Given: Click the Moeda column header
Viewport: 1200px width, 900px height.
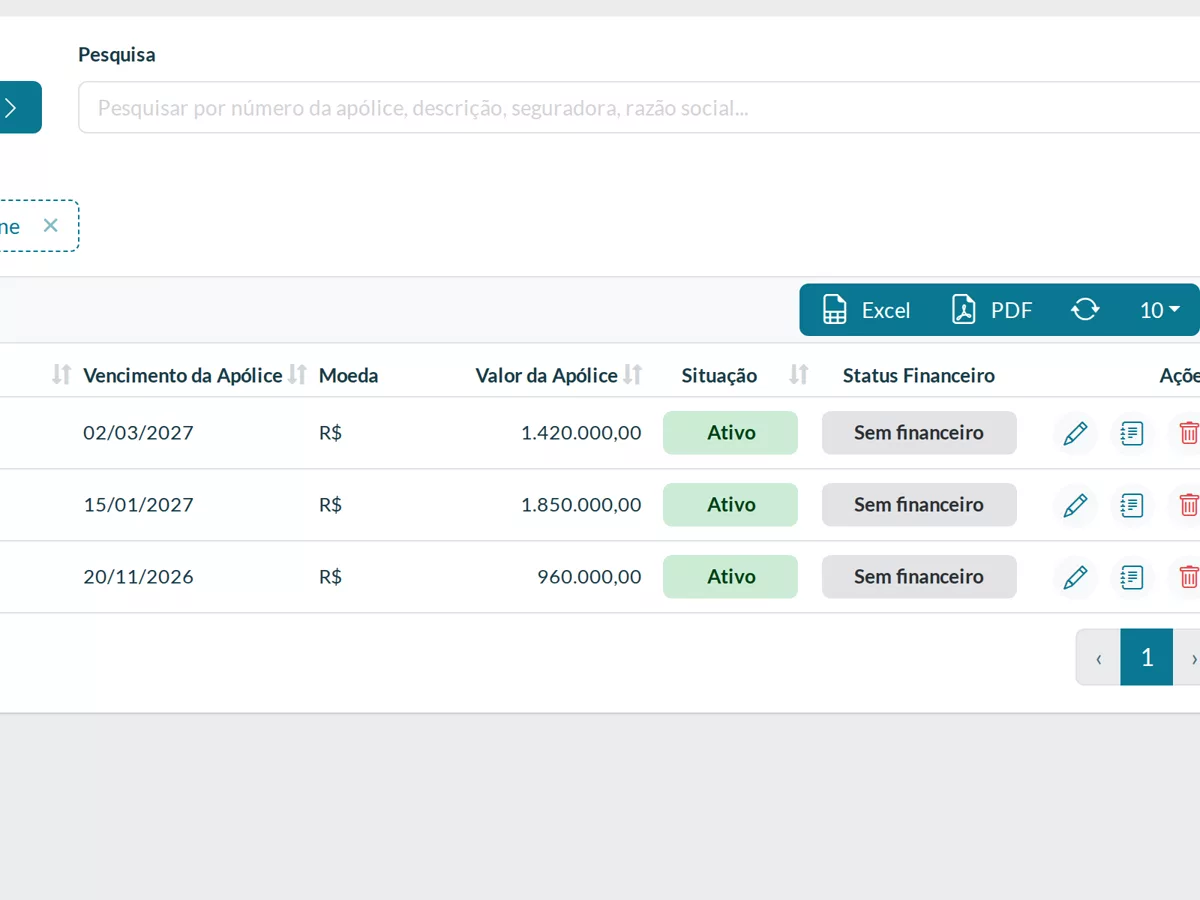Looking at the screenshot, I should 348,375.
